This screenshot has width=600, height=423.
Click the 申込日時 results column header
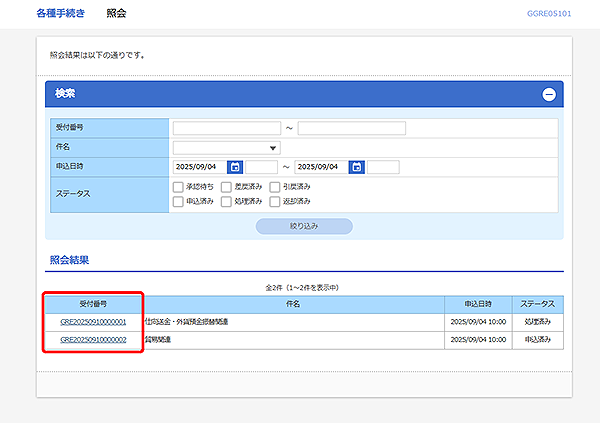478,304
